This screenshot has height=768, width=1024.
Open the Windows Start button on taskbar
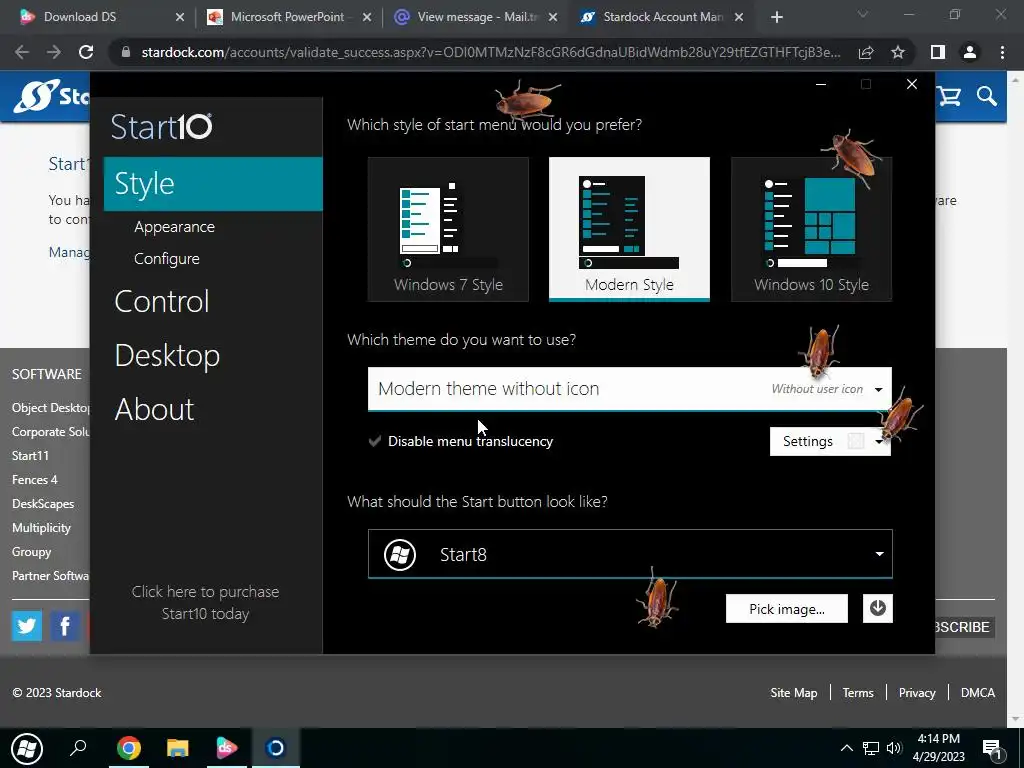pos(26,748)
